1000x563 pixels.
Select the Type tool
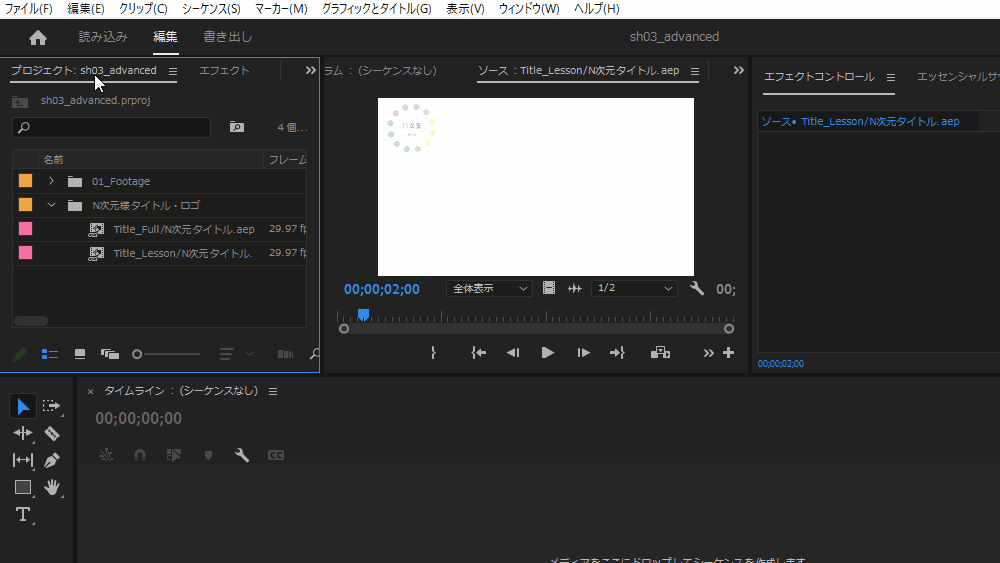[23, 514]
